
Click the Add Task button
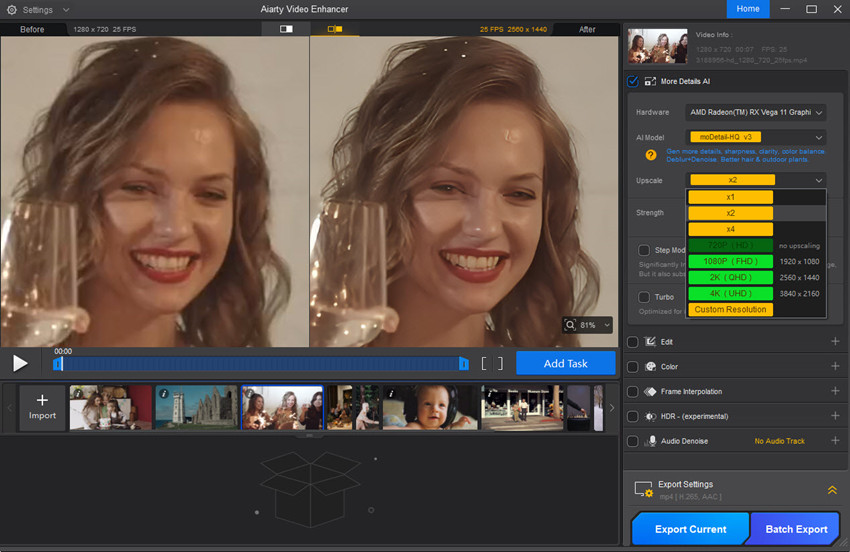(565, 363)
